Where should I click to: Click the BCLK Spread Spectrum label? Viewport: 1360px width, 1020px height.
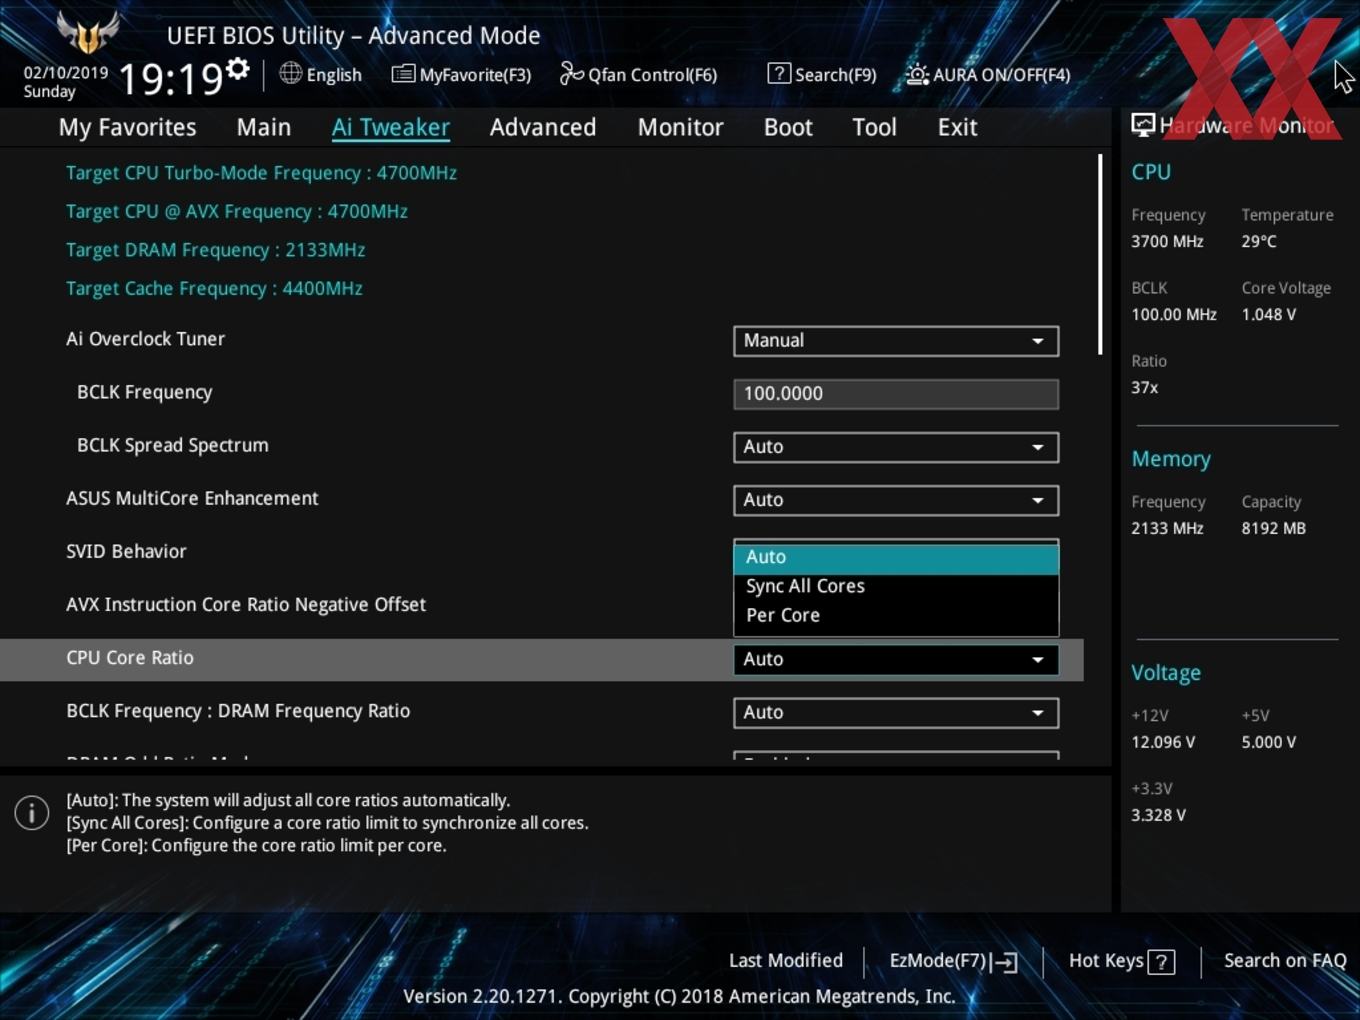pyautogui.click(x=173, y=445)
